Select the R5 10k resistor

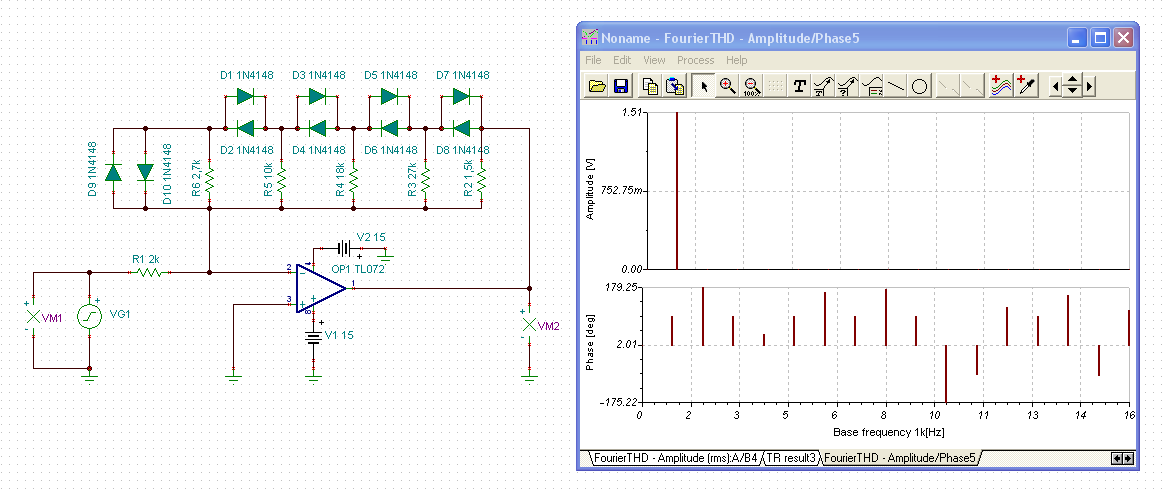[x=281, y=179]
